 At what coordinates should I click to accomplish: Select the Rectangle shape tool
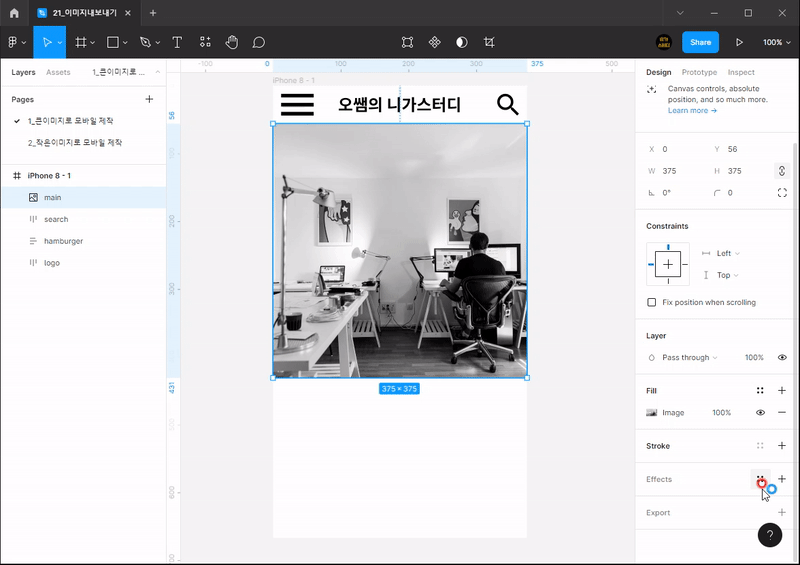pos(113,42)
